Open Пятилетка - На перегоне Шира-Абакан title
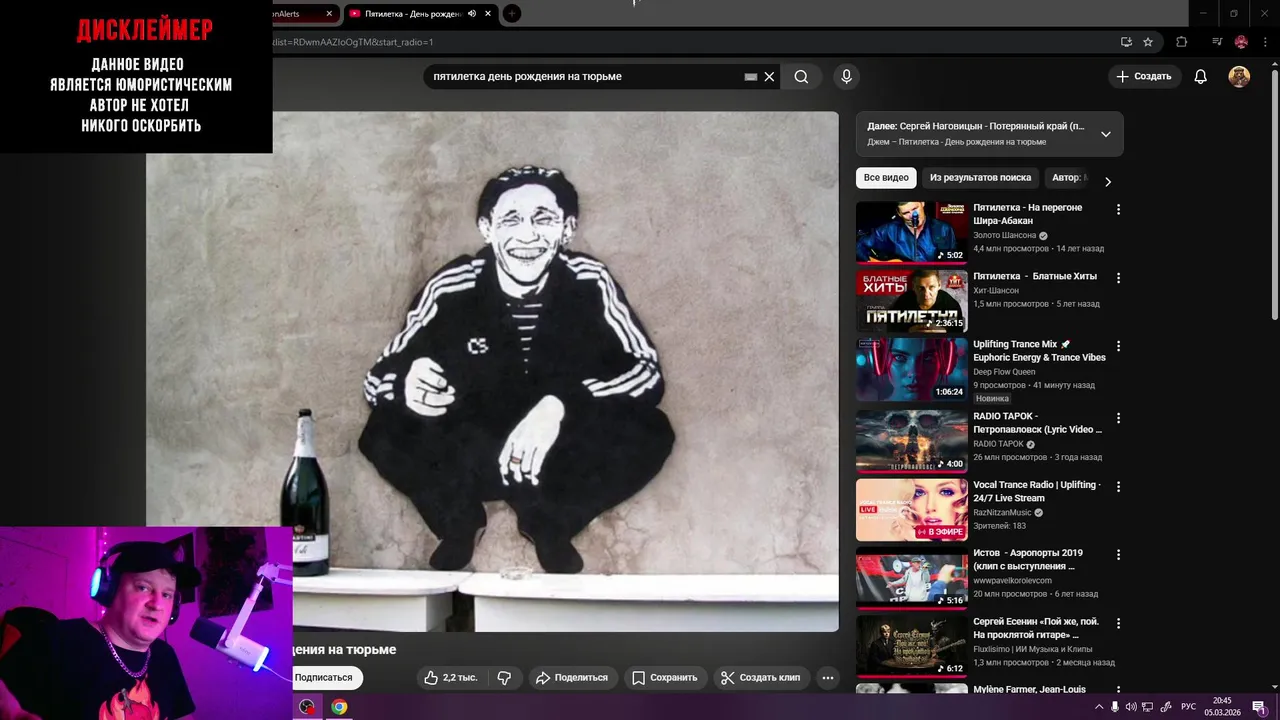The width and height of the screenshot is (1280, 720). [x=1027, y=214]
